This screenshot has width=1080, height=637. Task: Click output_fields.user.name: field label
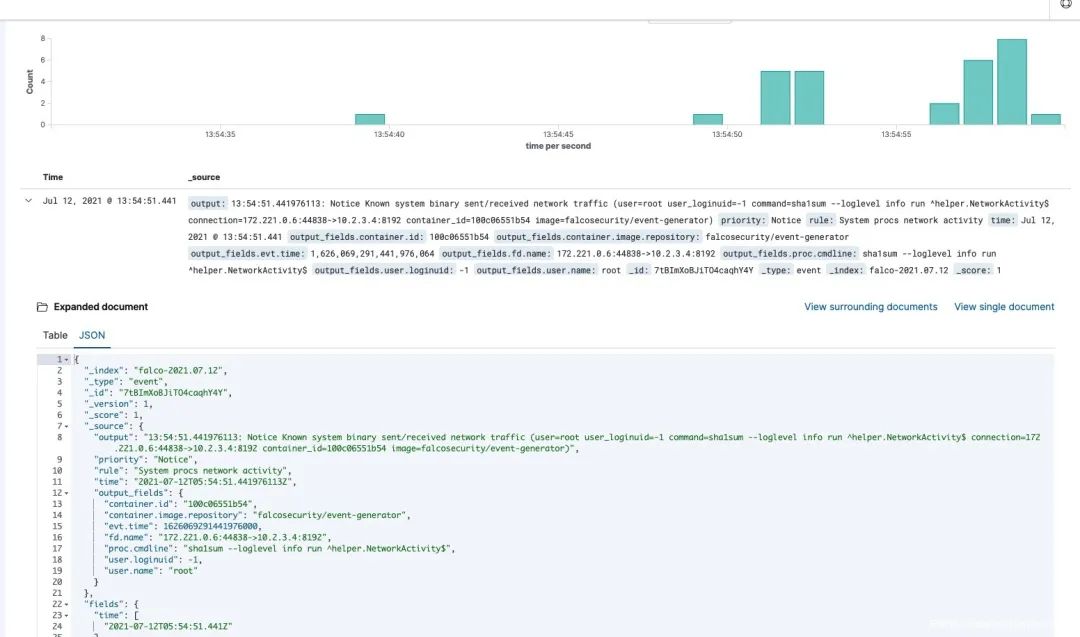pos(535,270)
